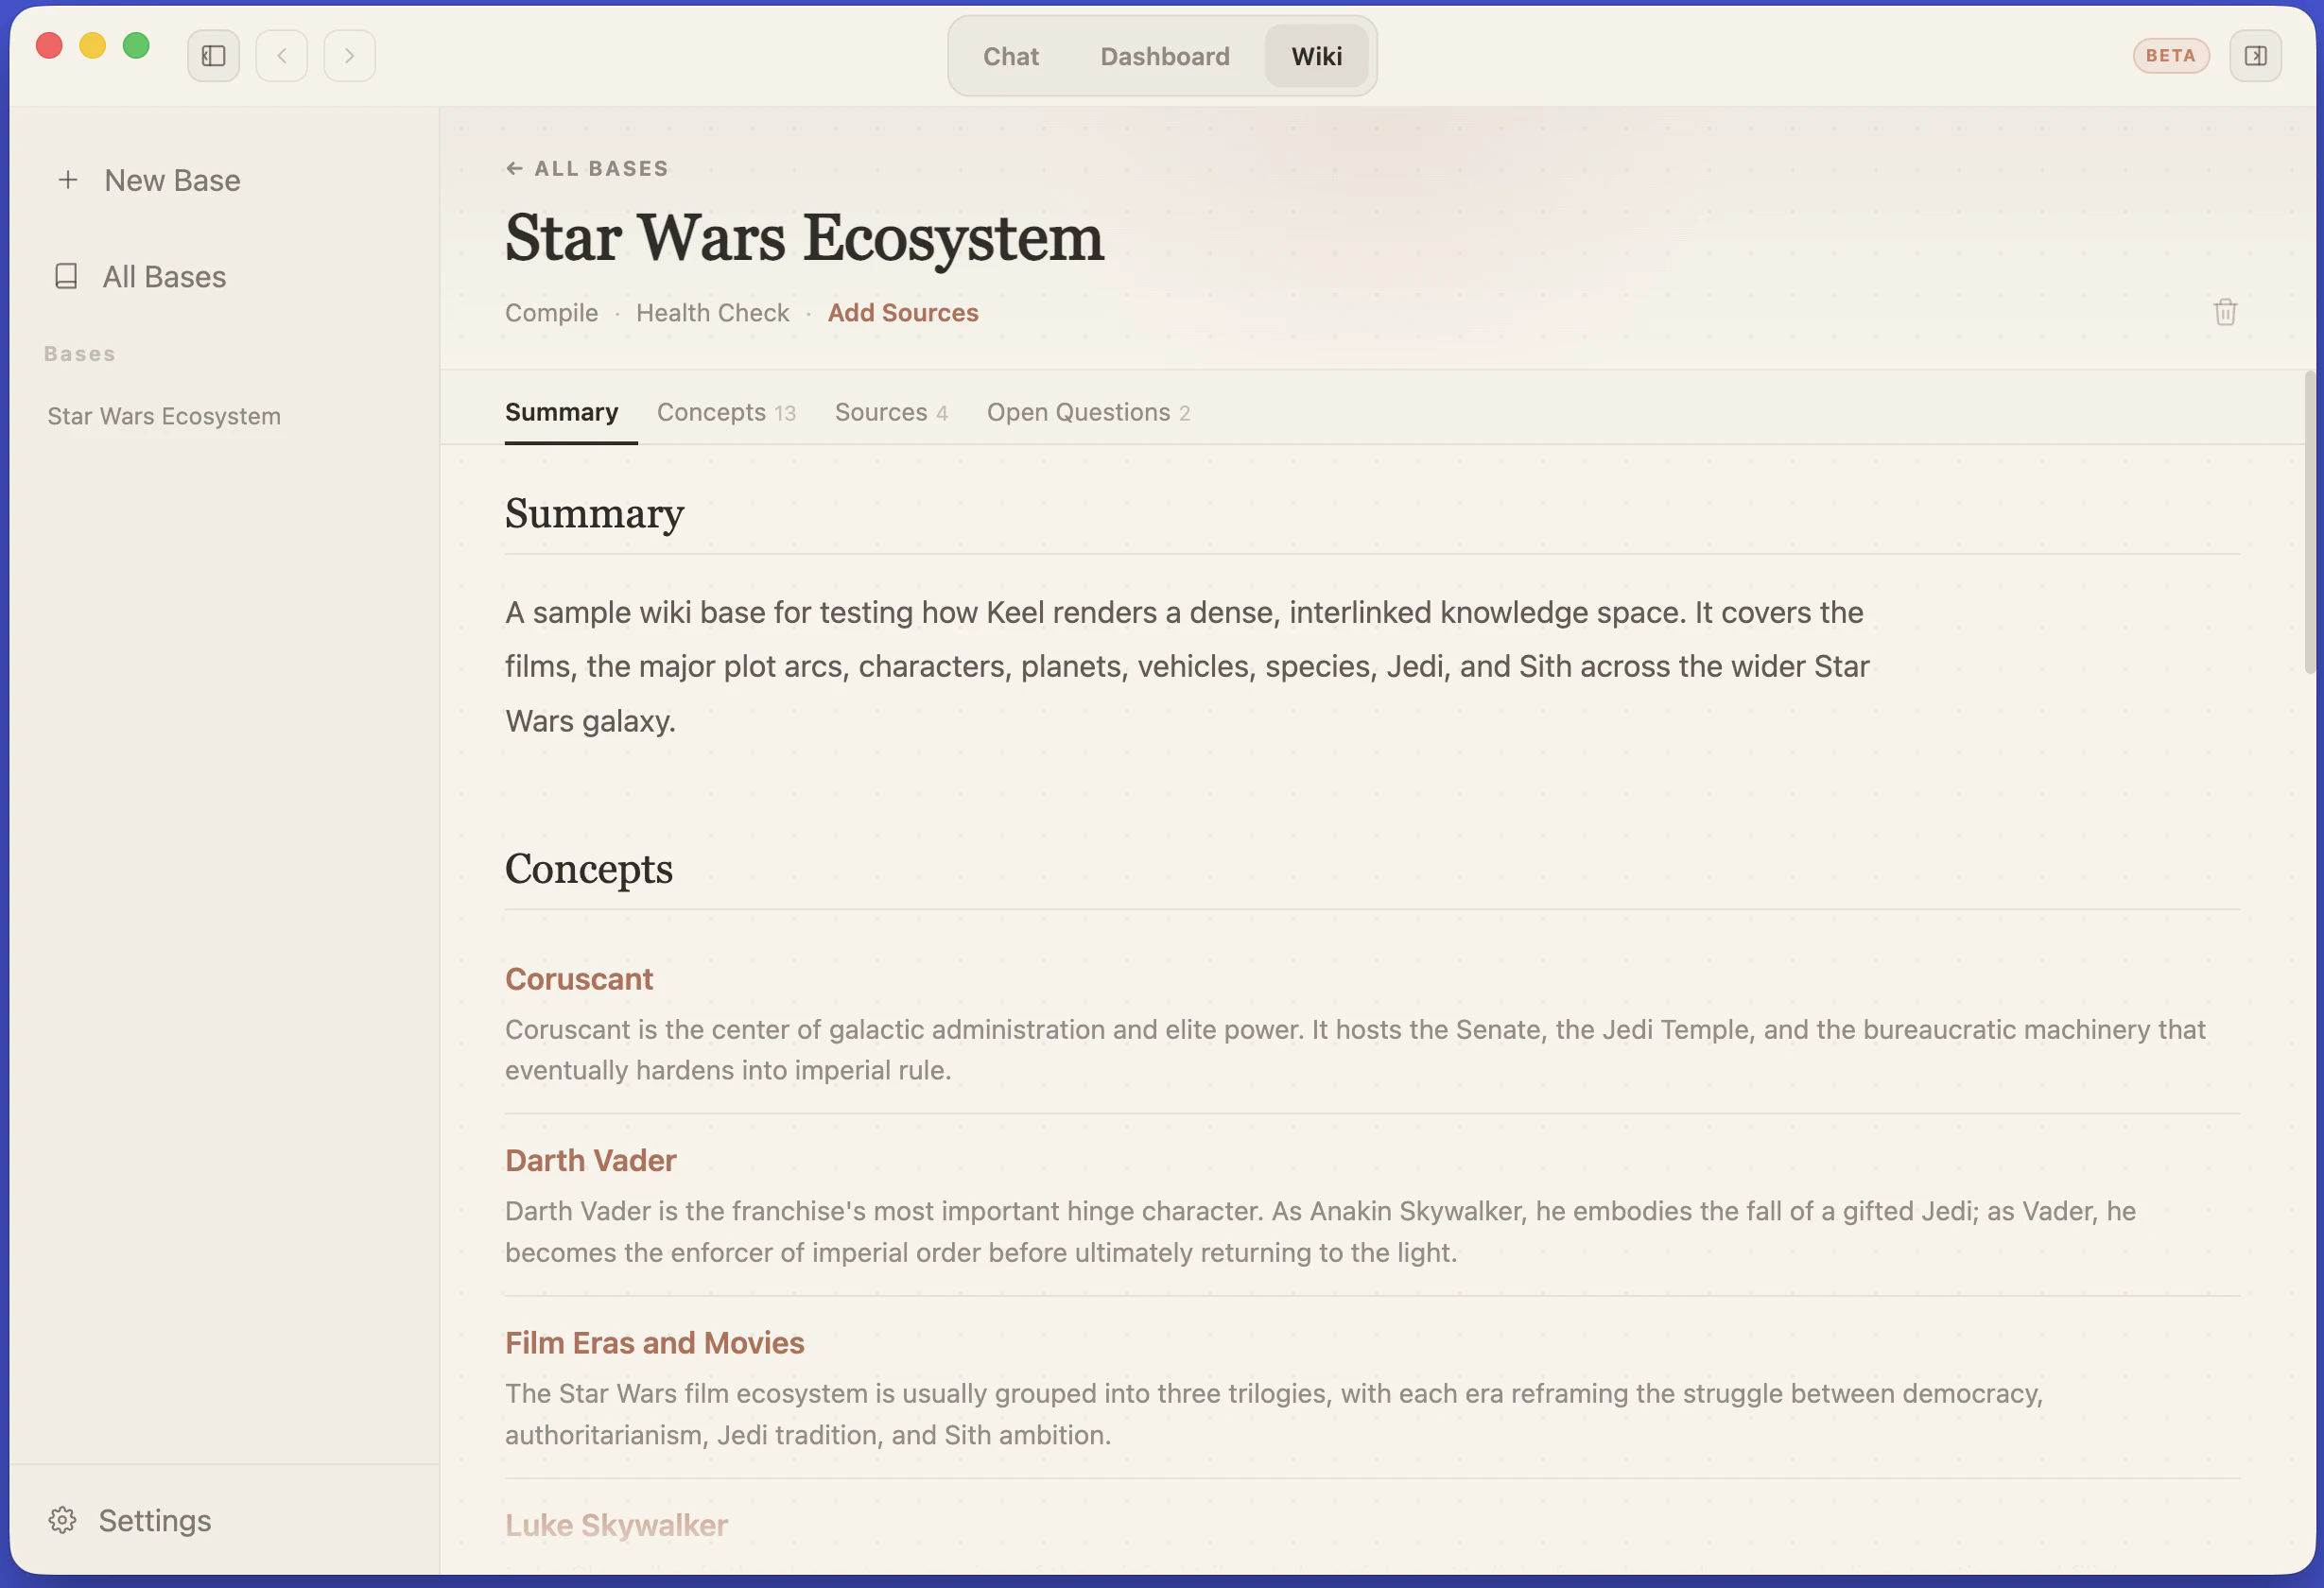Viewport: 2324px width, 1588px height.
Task: Open the Luke Skywalker concept
Action: coord(616,1525)
